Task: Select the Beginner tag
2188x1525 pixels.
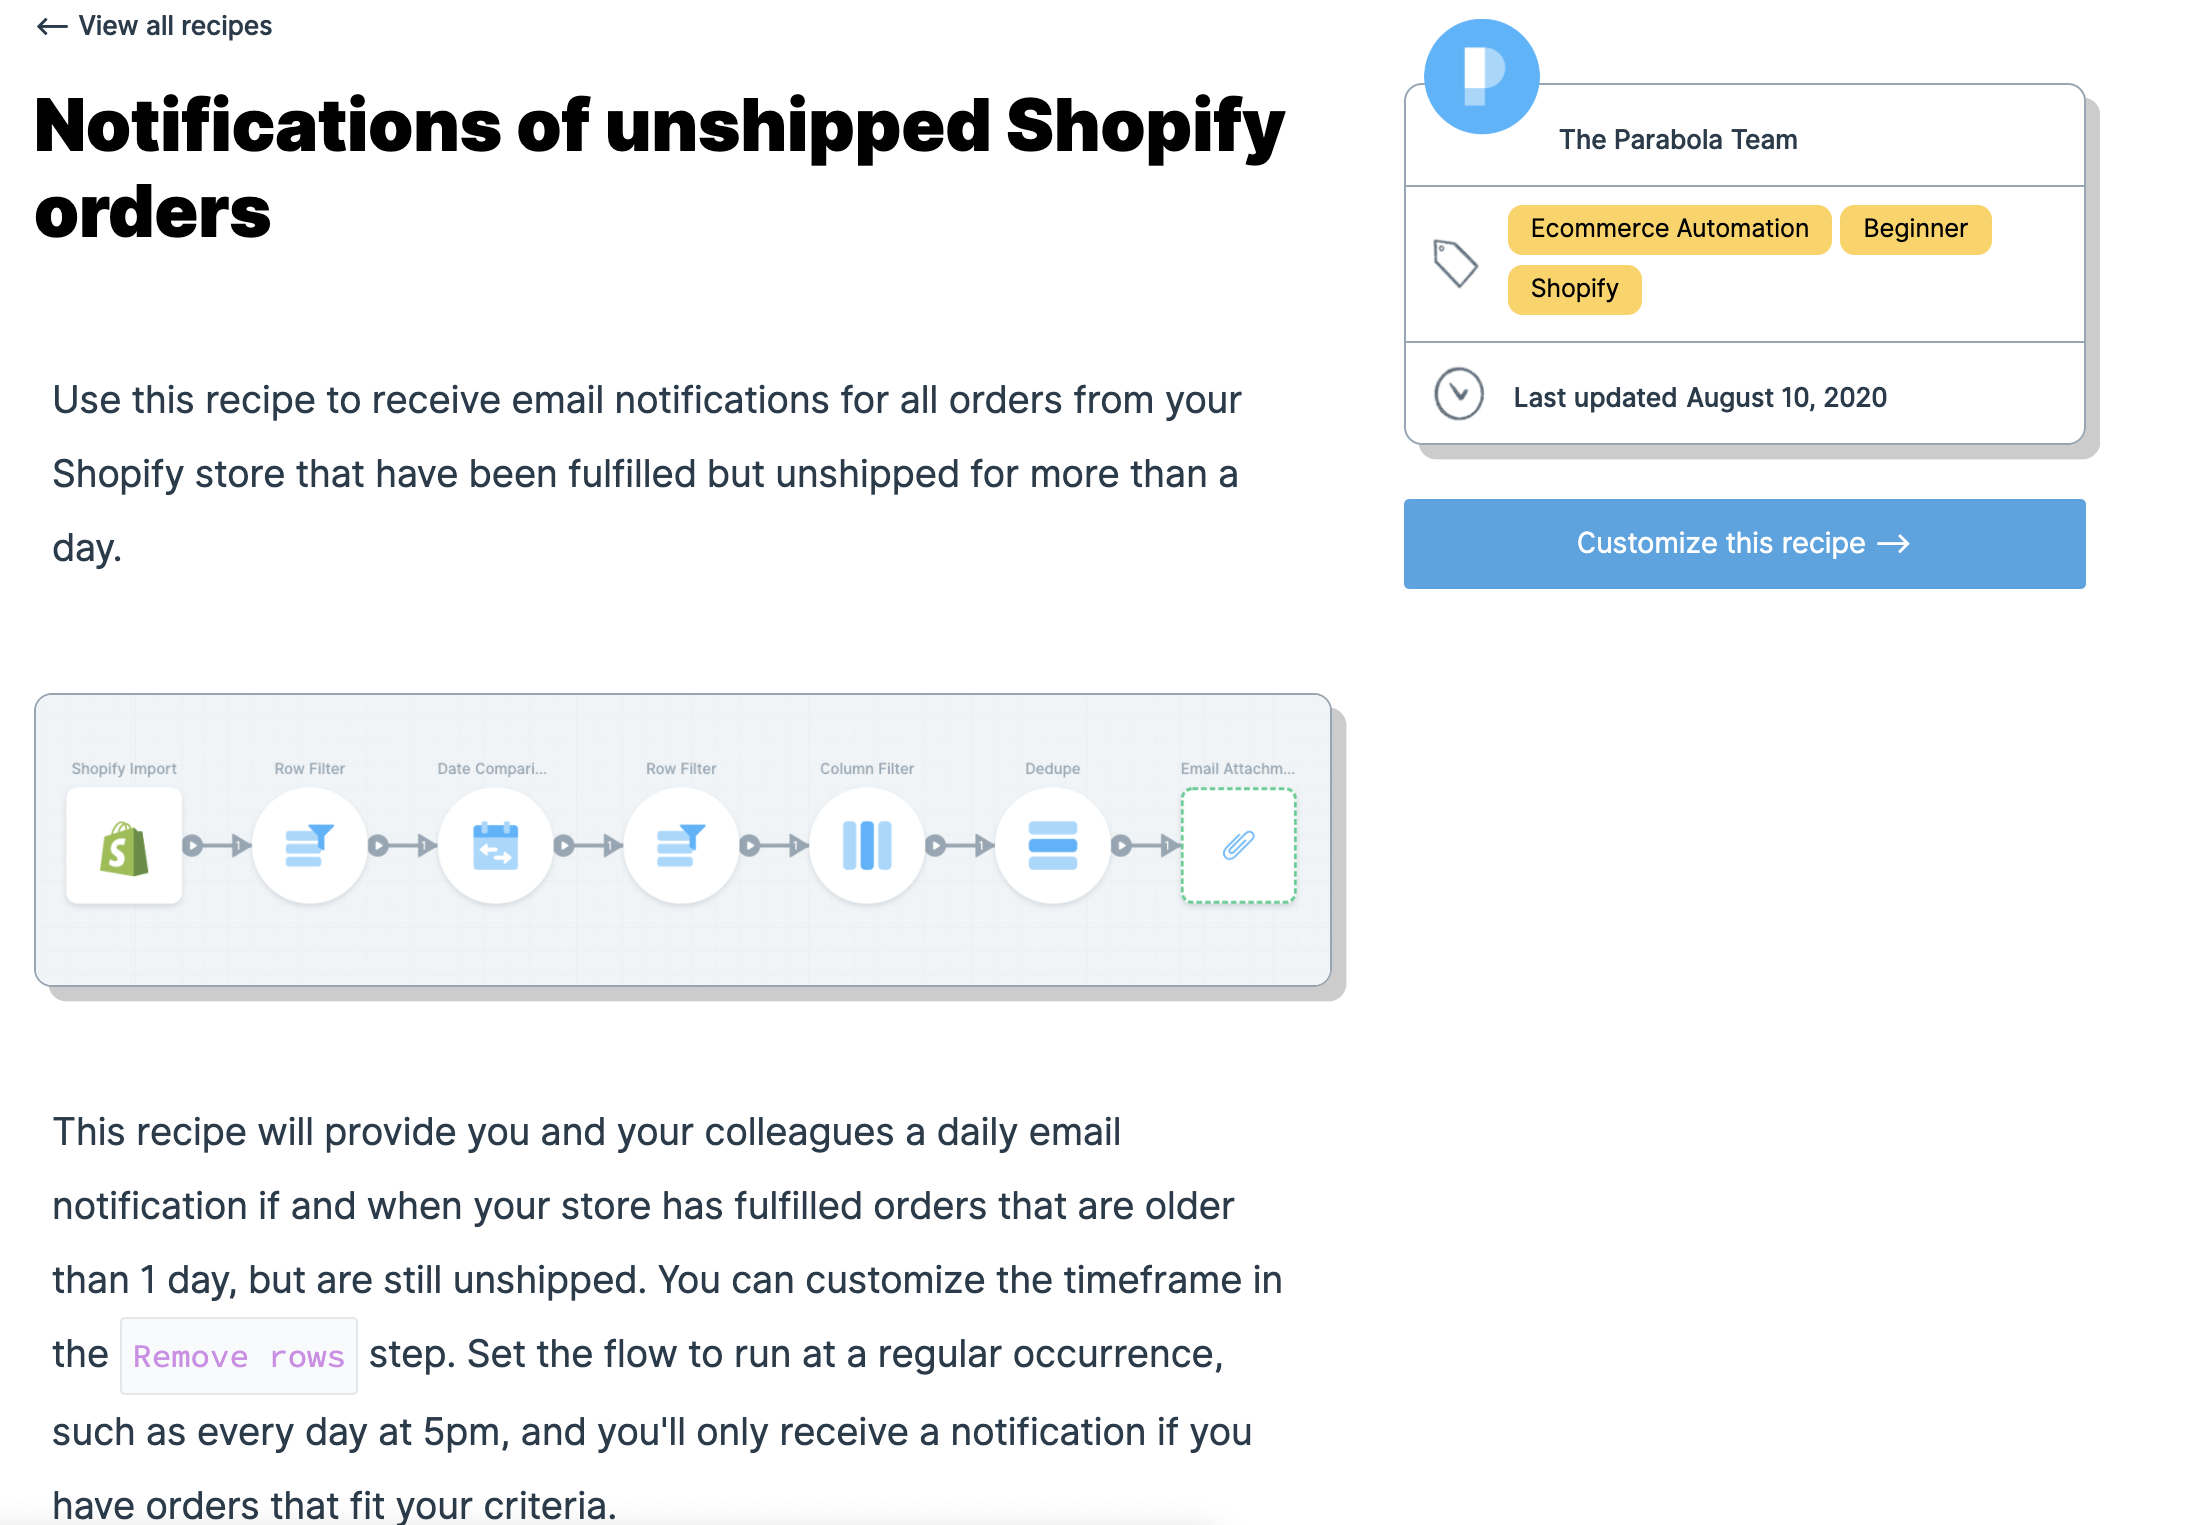Action: coord(1915,230)
